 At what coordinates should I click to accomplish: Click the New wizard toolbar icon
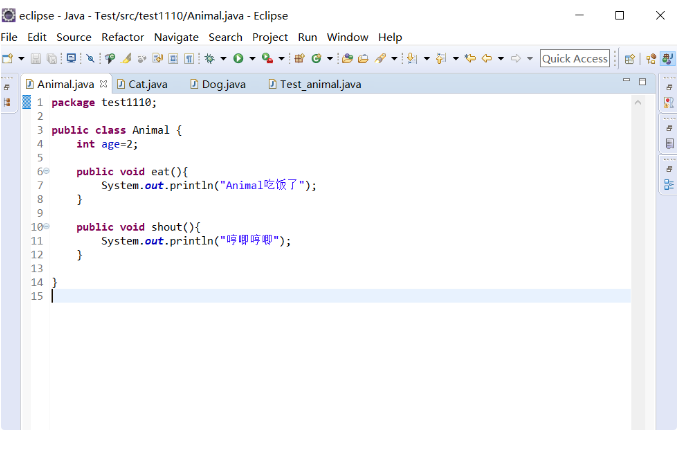7,59
